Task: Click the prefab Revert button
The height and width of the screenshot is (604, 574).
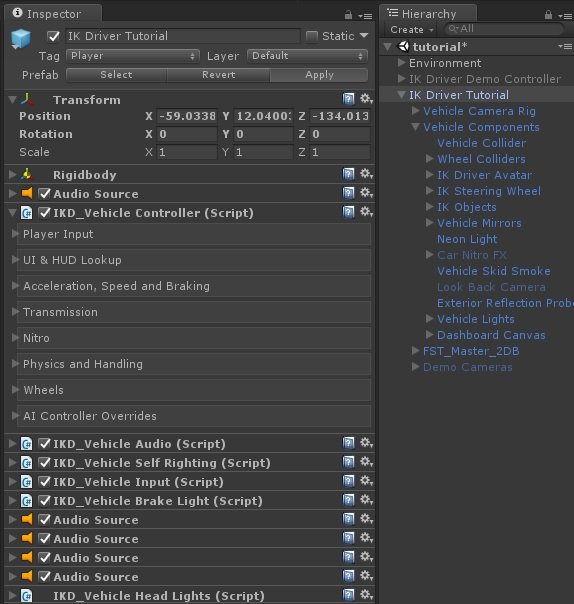Action: click(218, 75)
